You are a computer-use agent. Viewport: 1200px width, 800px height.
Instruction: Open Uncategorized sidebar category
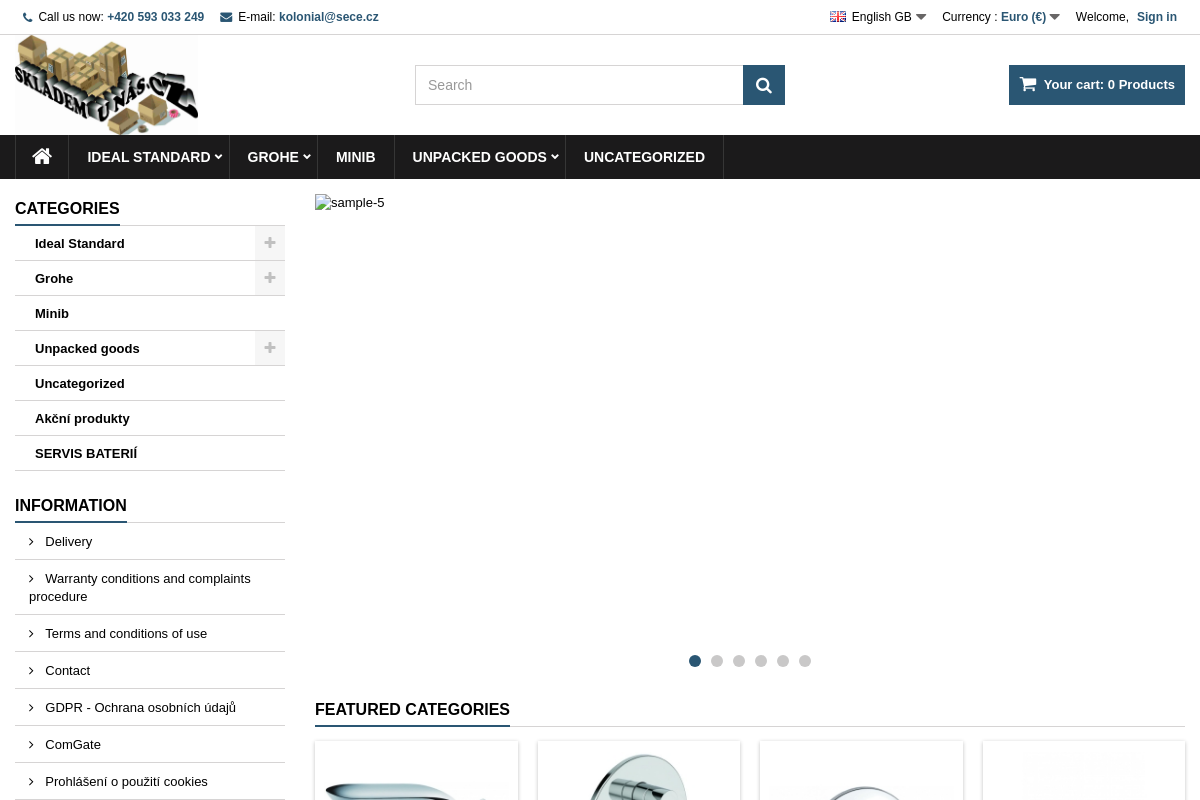[80, 383]
